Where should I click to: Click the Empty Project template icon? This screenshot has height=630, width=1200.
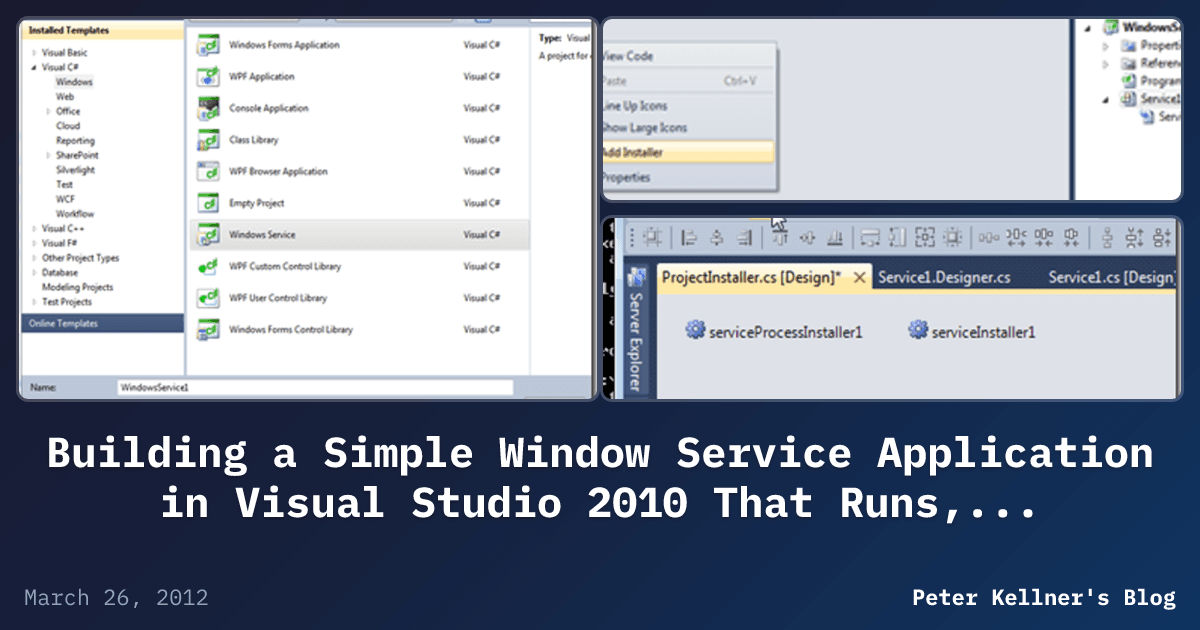point(208,203)
